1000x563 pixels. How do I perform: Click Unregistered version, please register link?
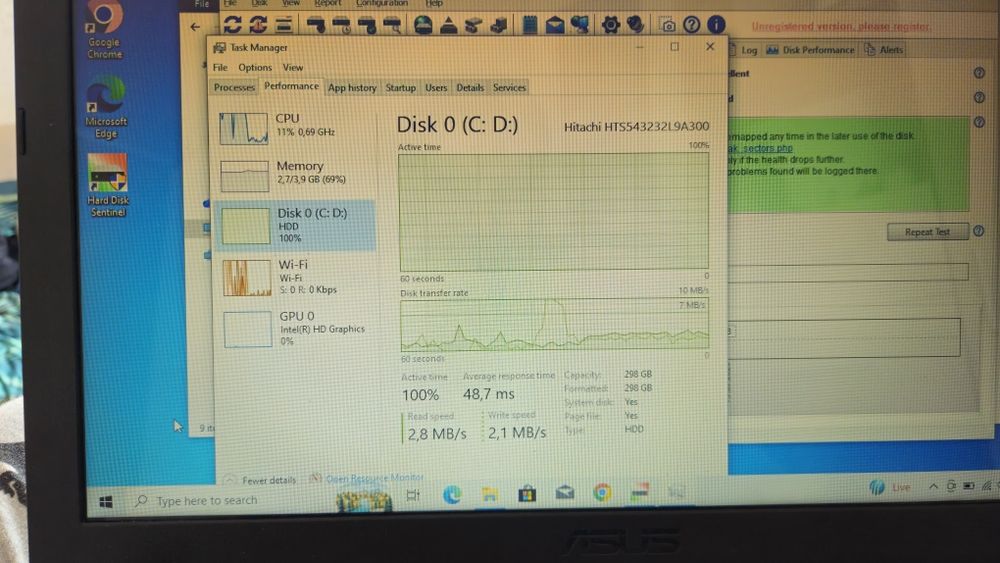840,27
